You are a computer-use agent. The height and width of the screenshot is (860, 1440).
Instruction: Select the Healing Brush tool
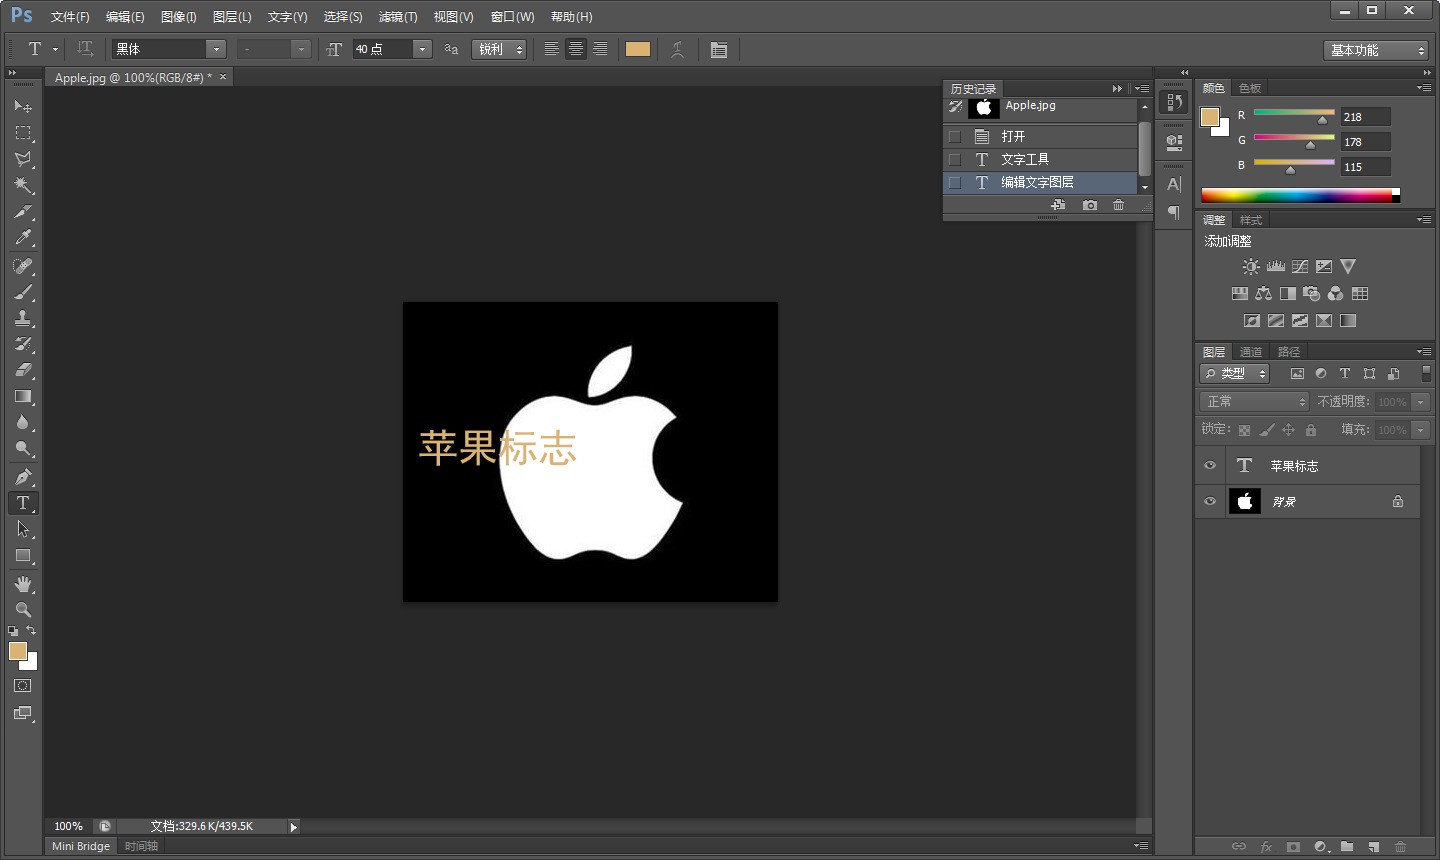[x=23, y=266]
